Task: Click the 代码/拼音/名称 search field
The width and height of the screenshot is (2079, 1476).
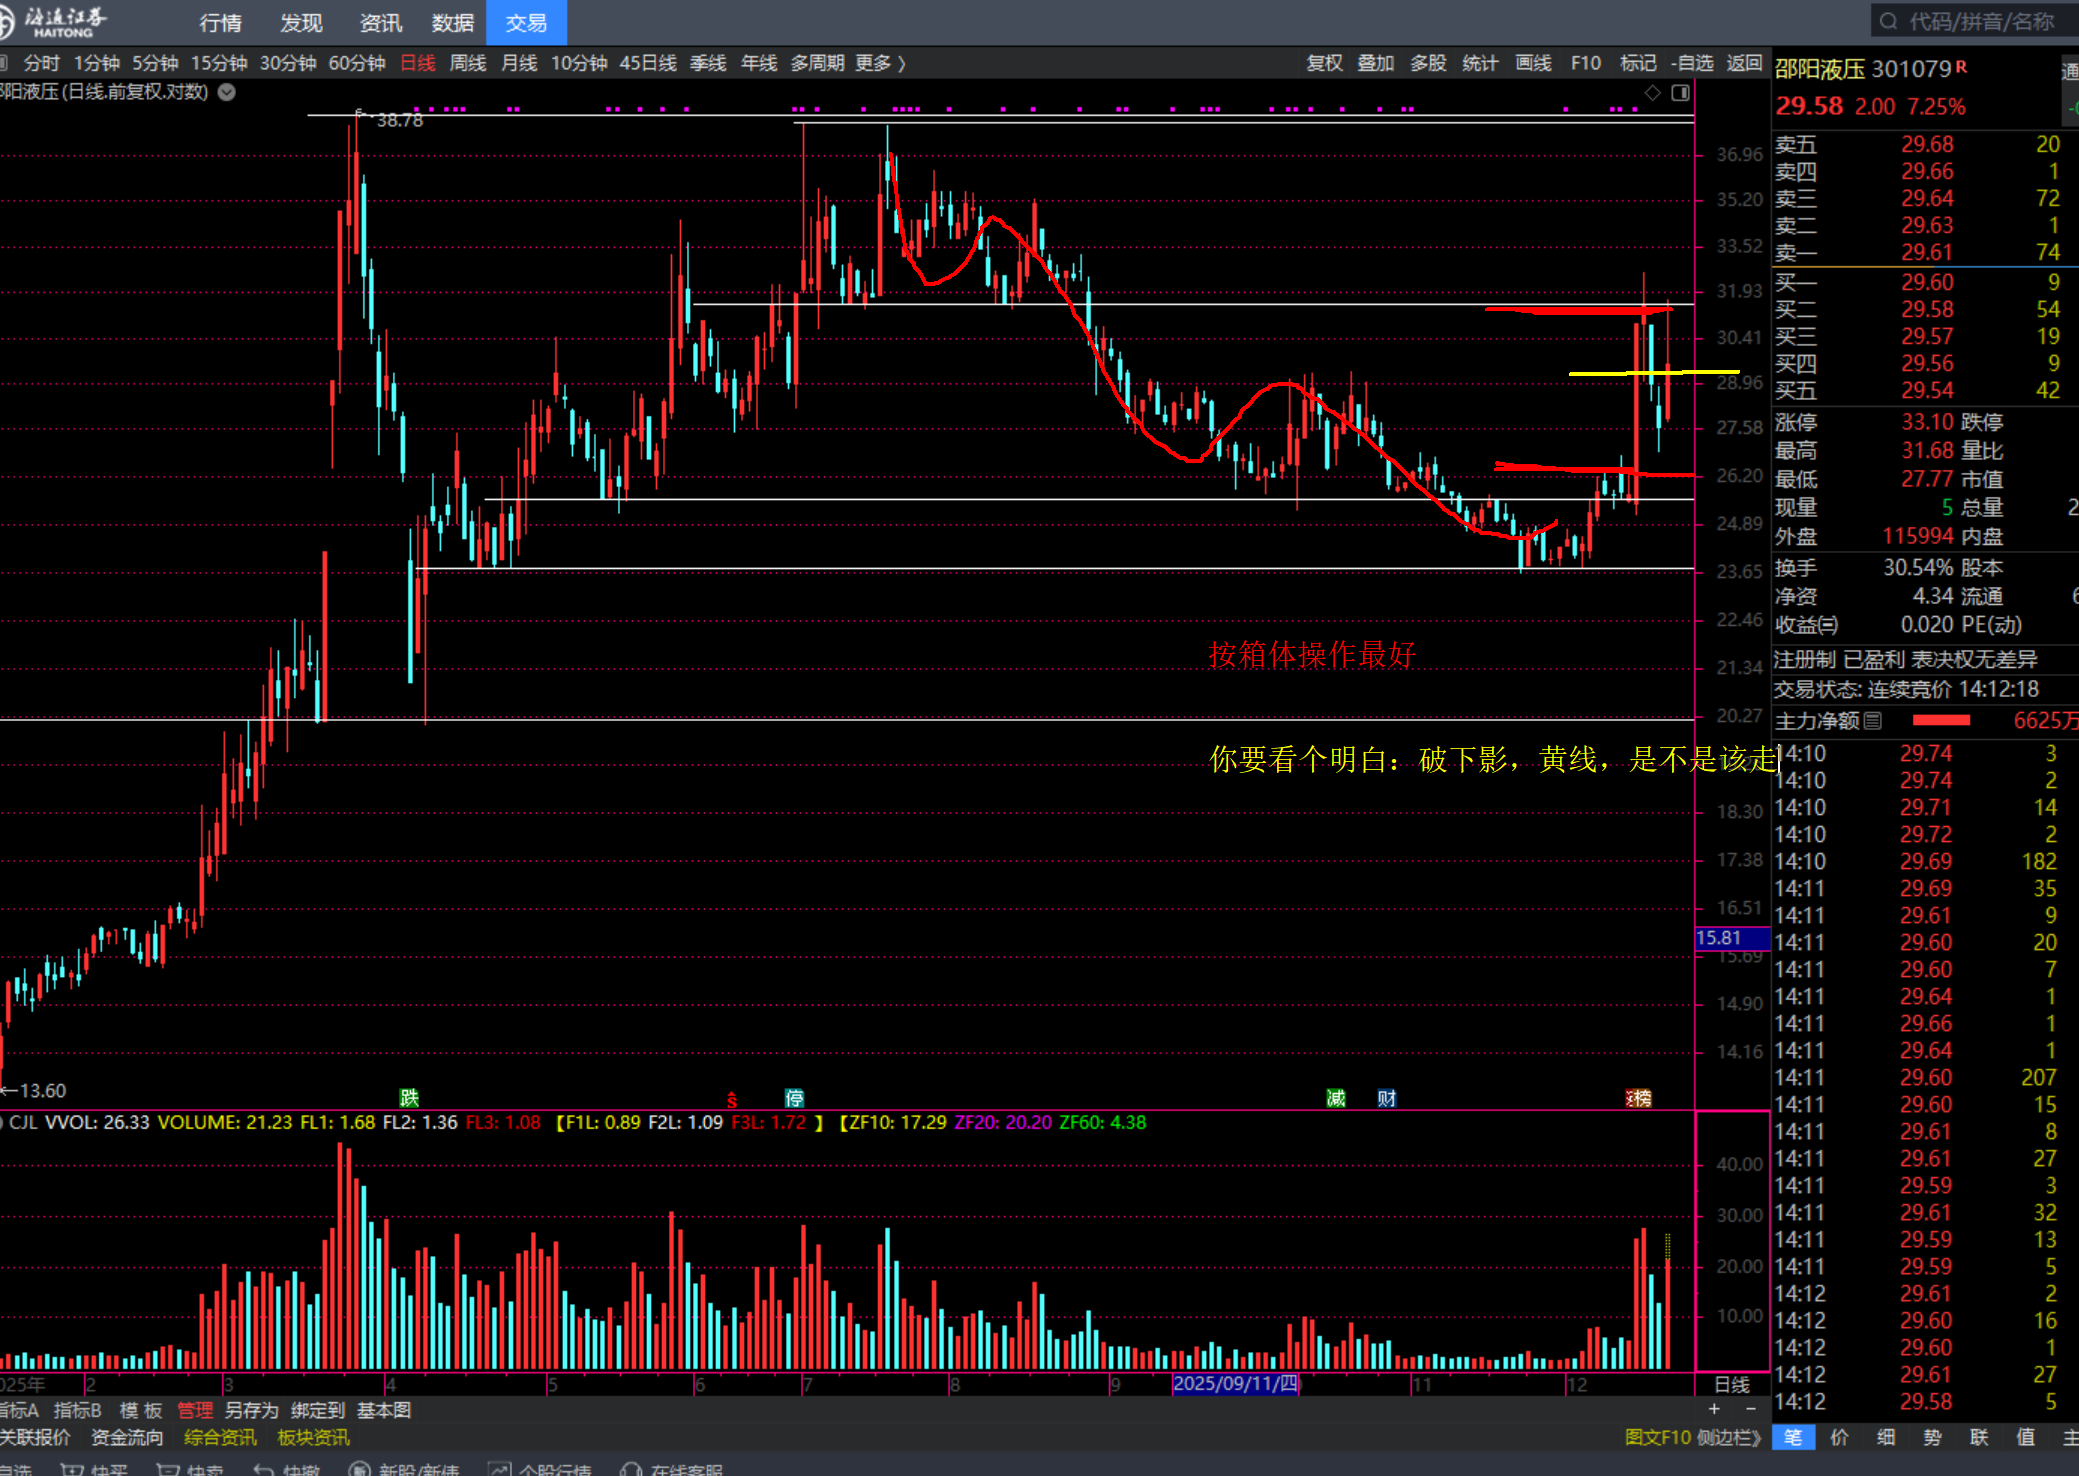Action: [1980, 21]
